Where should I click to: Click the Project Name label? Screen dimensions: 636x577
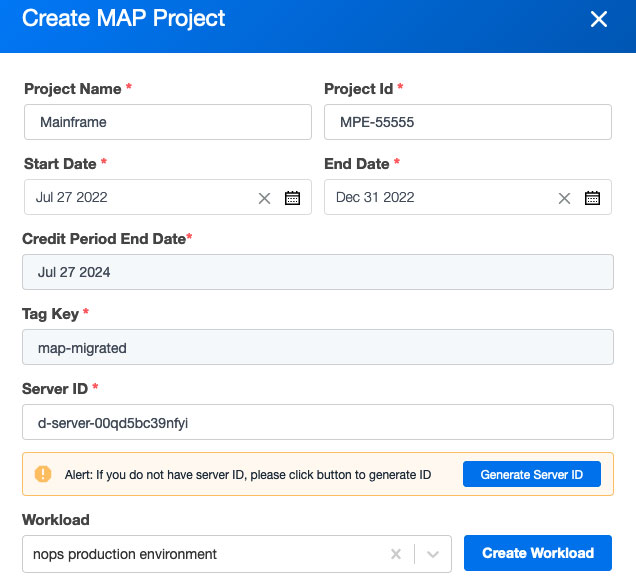pos(73,89)
